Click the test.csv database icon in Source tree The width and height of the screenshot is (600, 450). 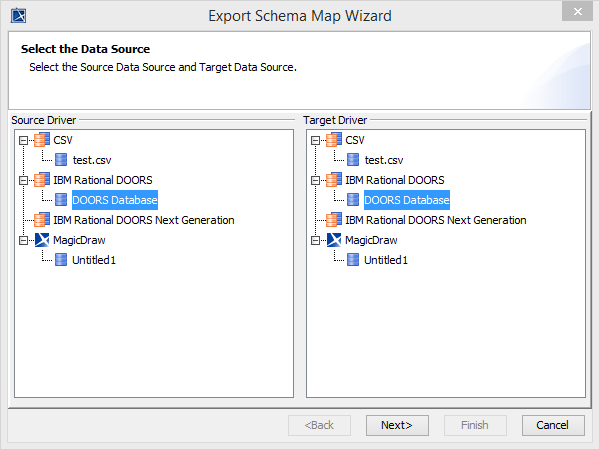pos(61,160)
